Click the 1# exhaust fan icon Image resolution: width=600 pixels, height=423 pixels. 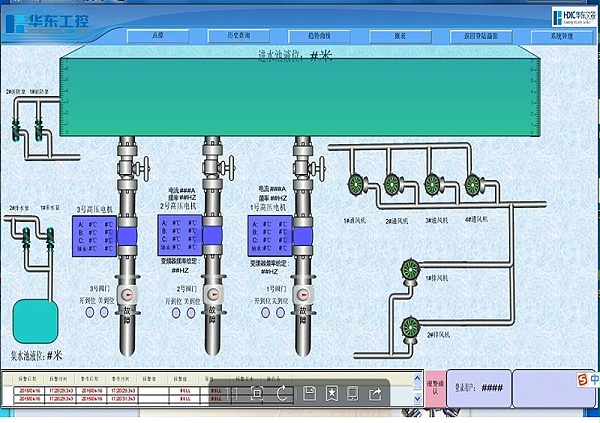[x=409, y=266]
